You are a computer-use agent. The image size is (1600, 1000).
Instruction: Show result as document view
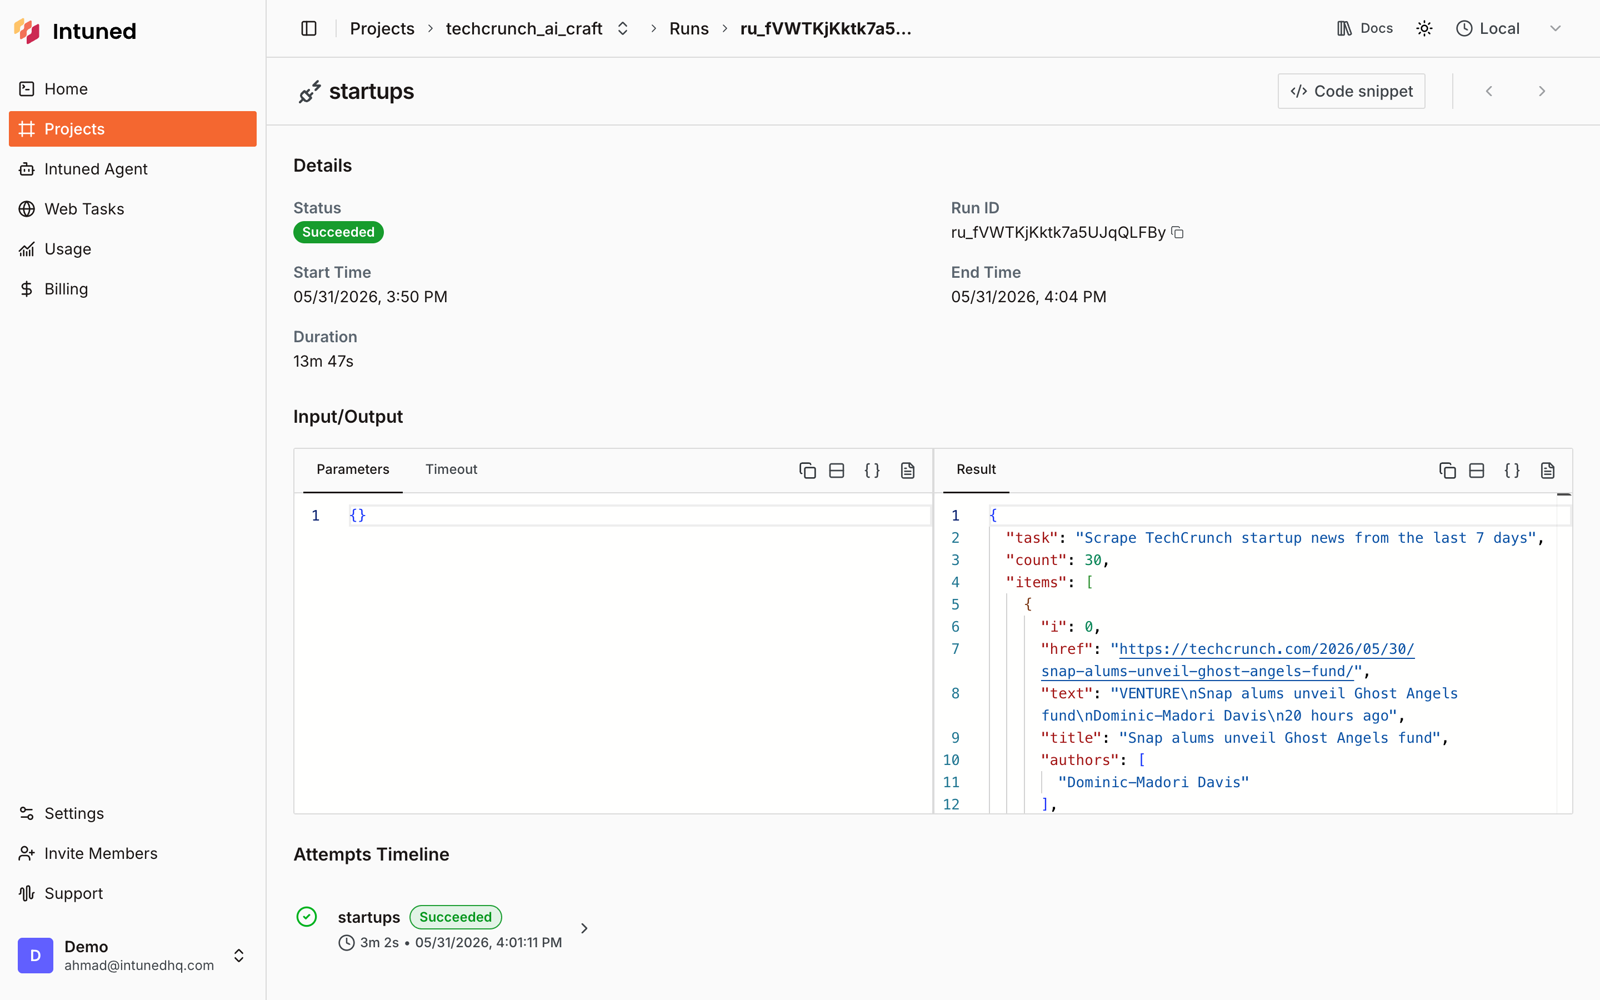click(x=1548, y=470)
